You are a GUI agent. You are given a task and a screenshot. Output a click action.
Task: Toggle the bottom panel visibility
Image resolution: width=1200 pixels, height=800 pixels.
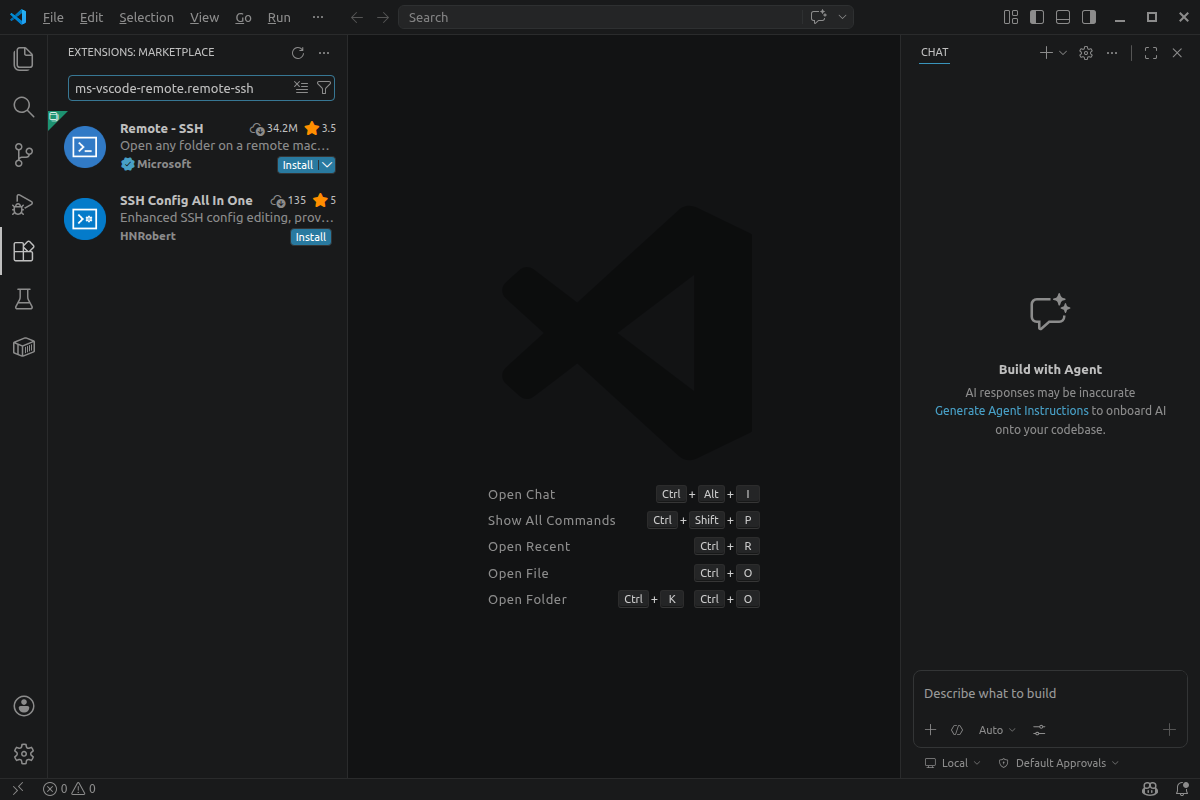click(1063, 17)
